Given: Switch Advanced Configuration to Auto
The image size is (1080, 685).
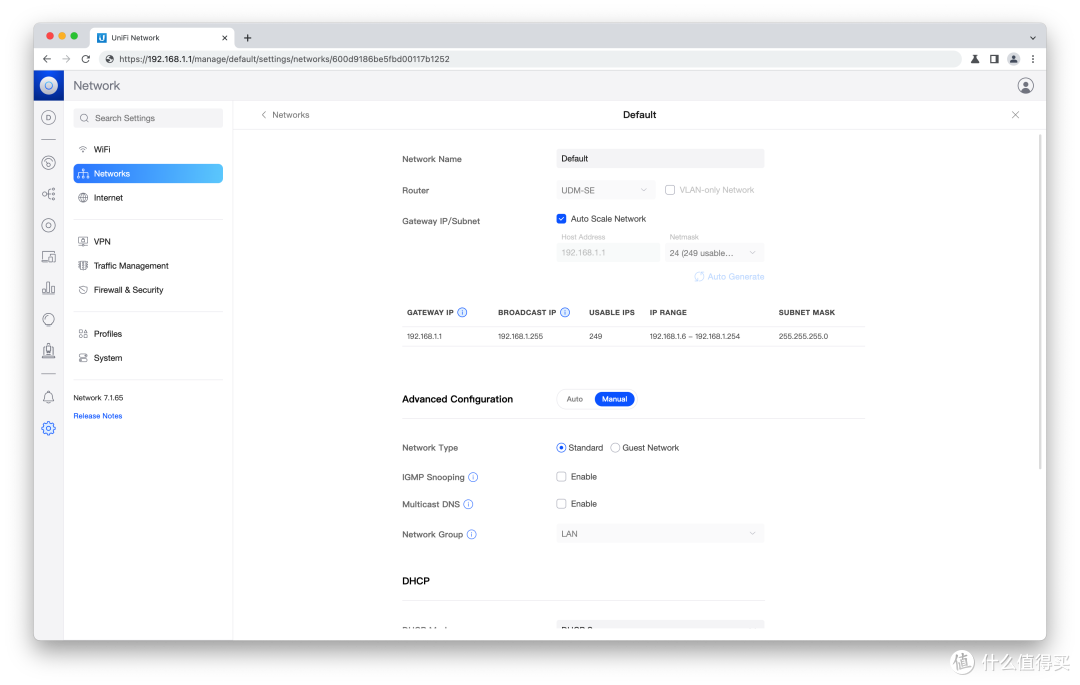Looking at the screenshot, I should (575, 399).
